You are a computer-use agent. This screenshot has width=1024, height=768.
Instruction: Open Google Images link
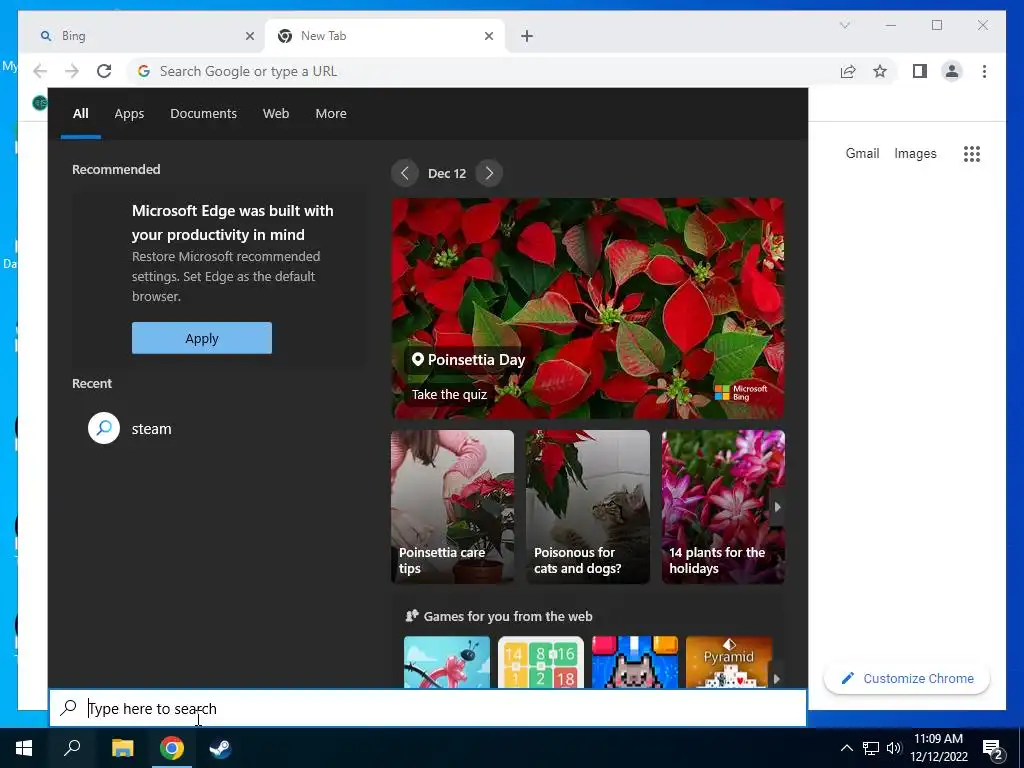pos(915,153)
